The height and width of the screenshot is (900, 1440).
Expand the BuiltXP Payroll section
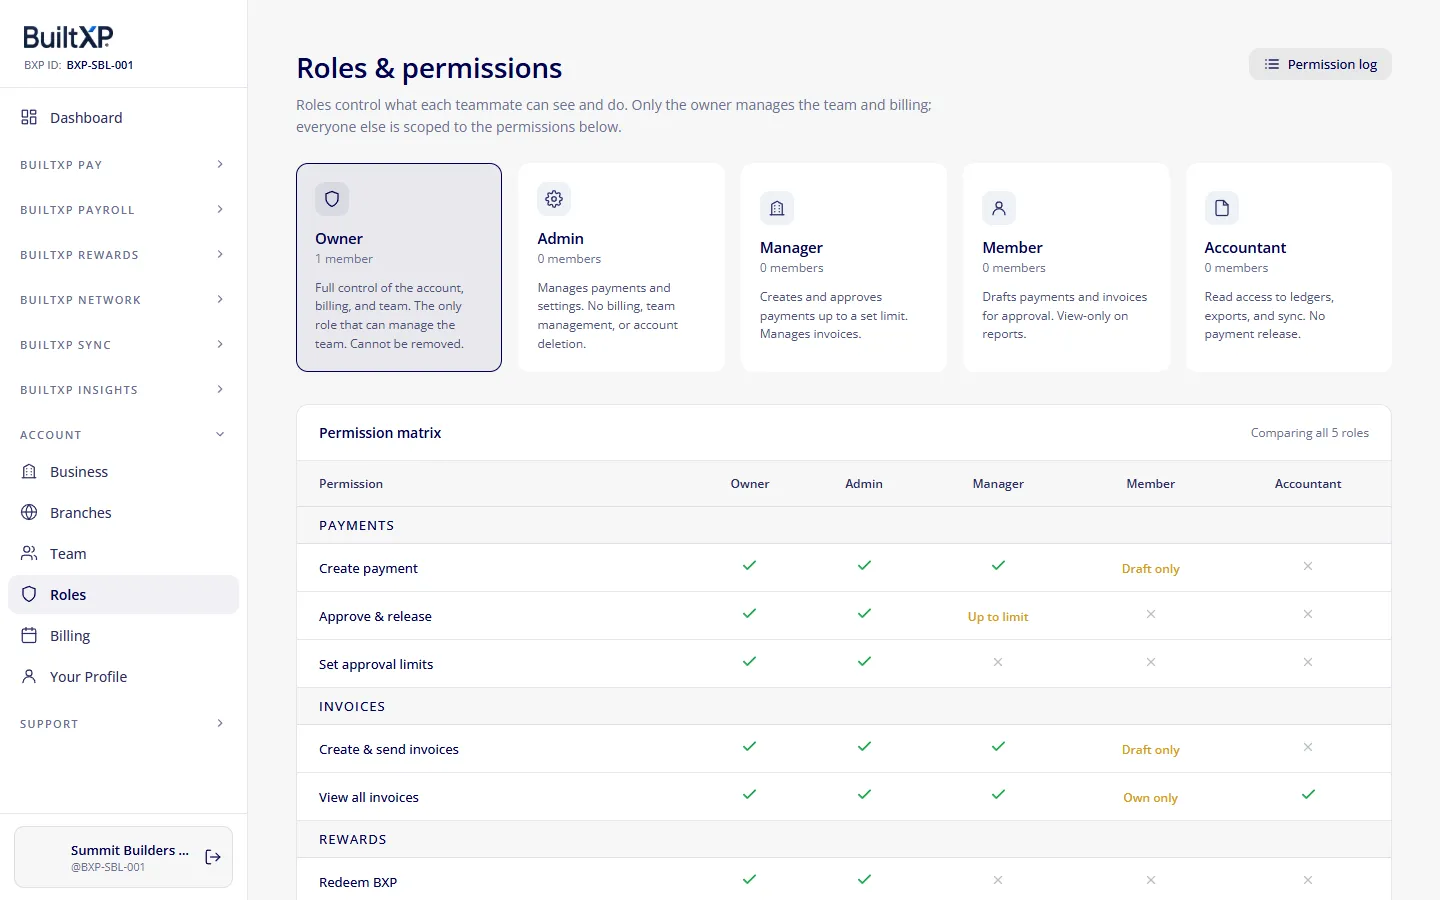pyautogui.click(x=123, y=209)
